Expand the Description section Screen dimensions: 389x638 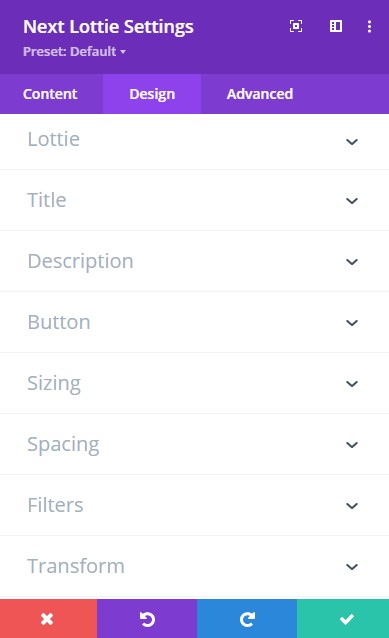pyautogui.click(x=194, y=261)
